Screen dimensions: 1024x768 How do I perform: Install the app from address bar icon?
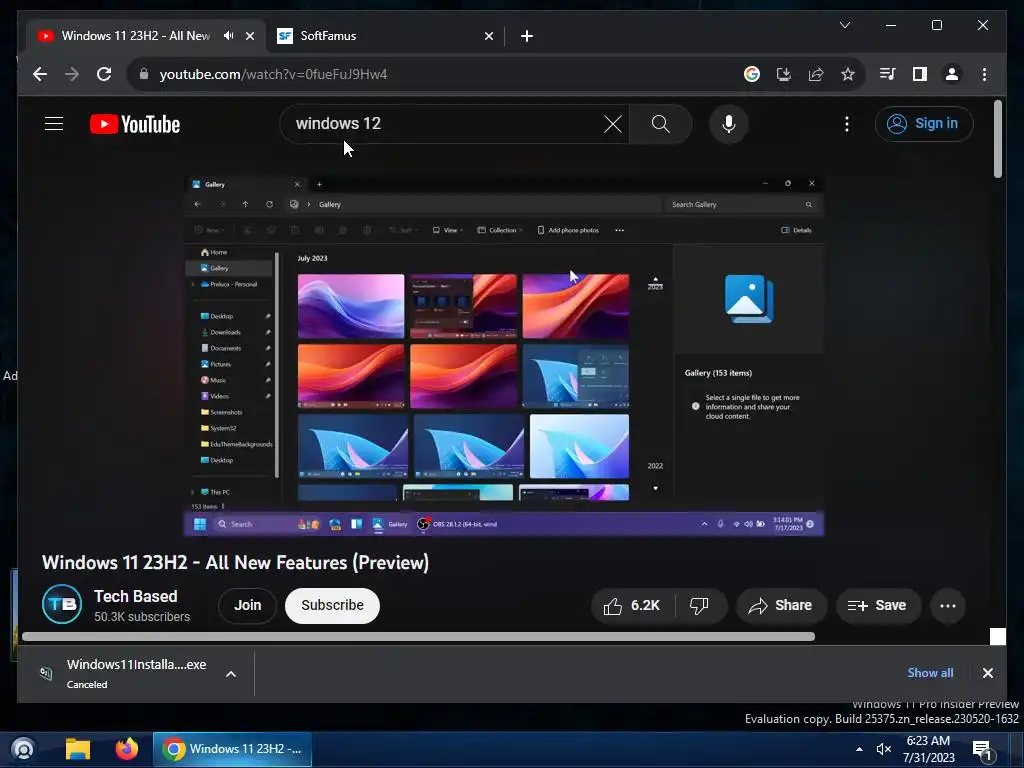coord(784,74)
